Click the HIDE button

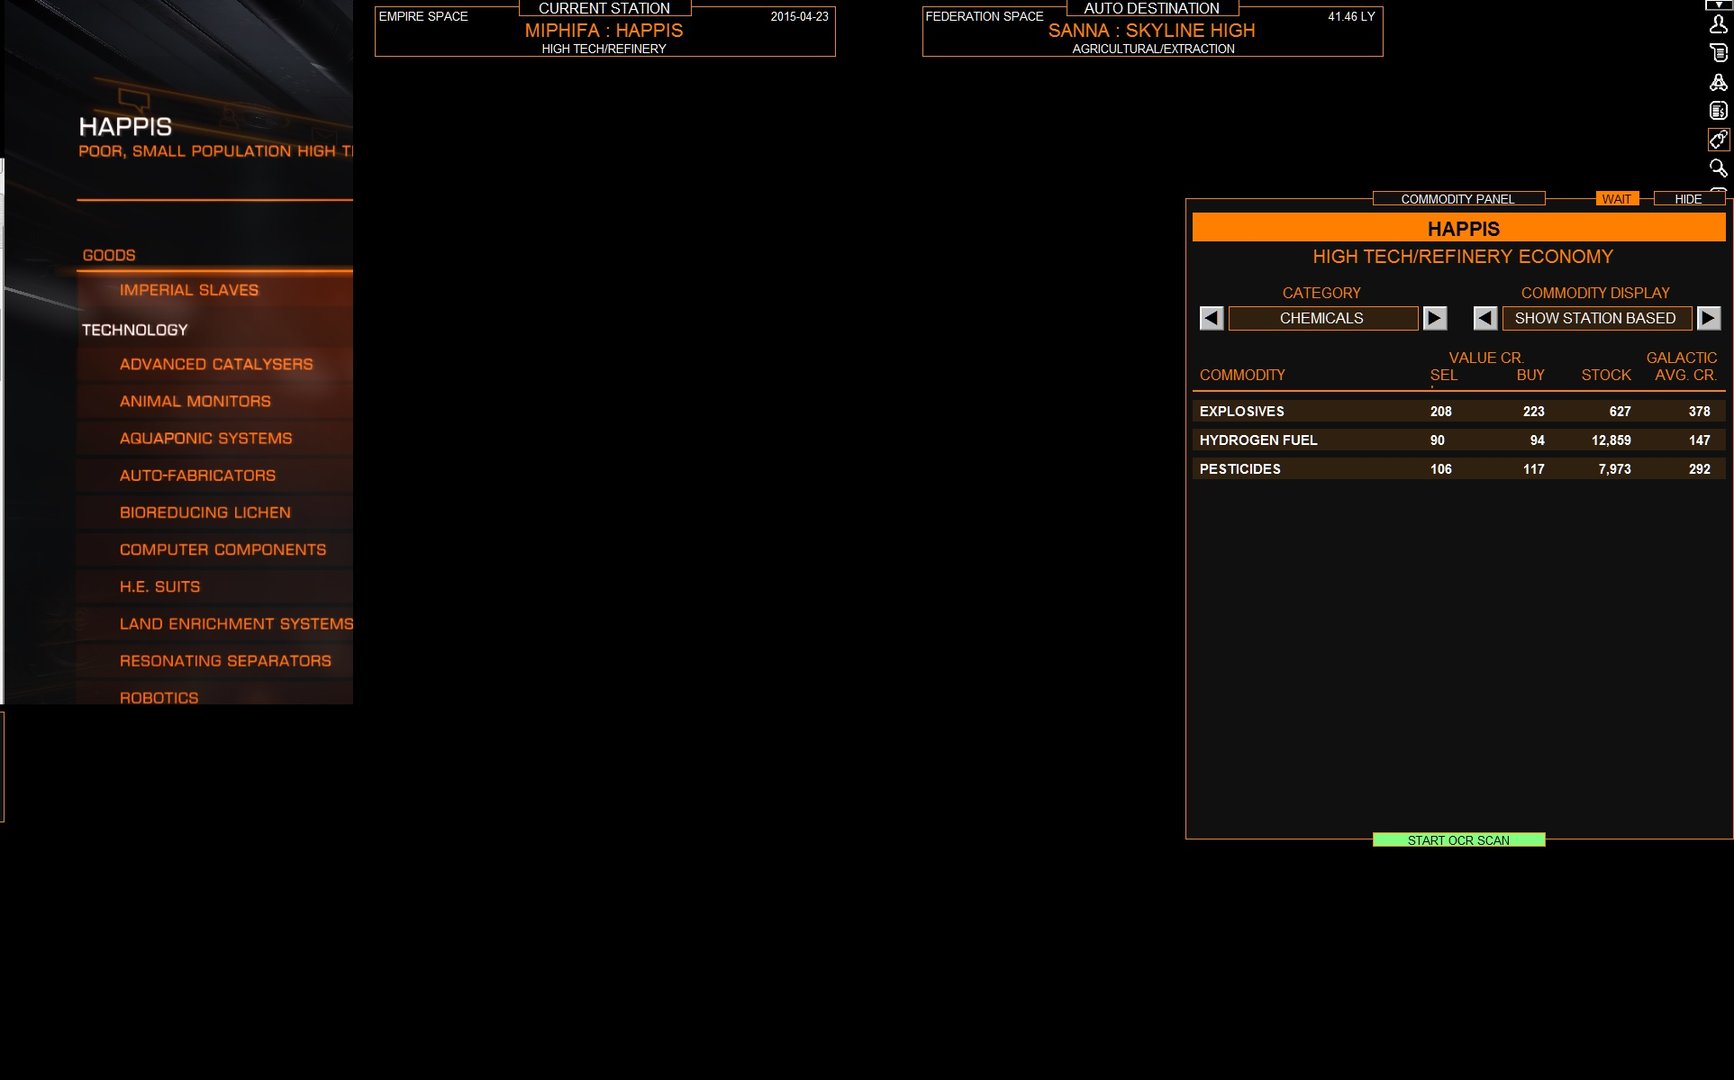point(1688,199)
